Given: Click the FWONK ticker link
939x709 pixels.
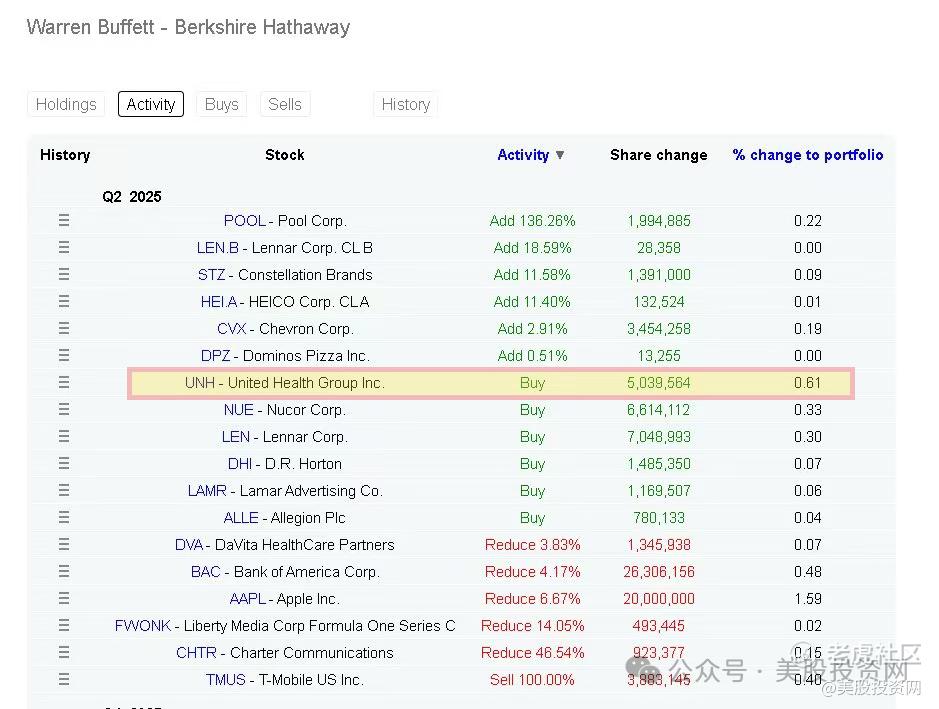Looking at the screenshot, I should [143, 626].
